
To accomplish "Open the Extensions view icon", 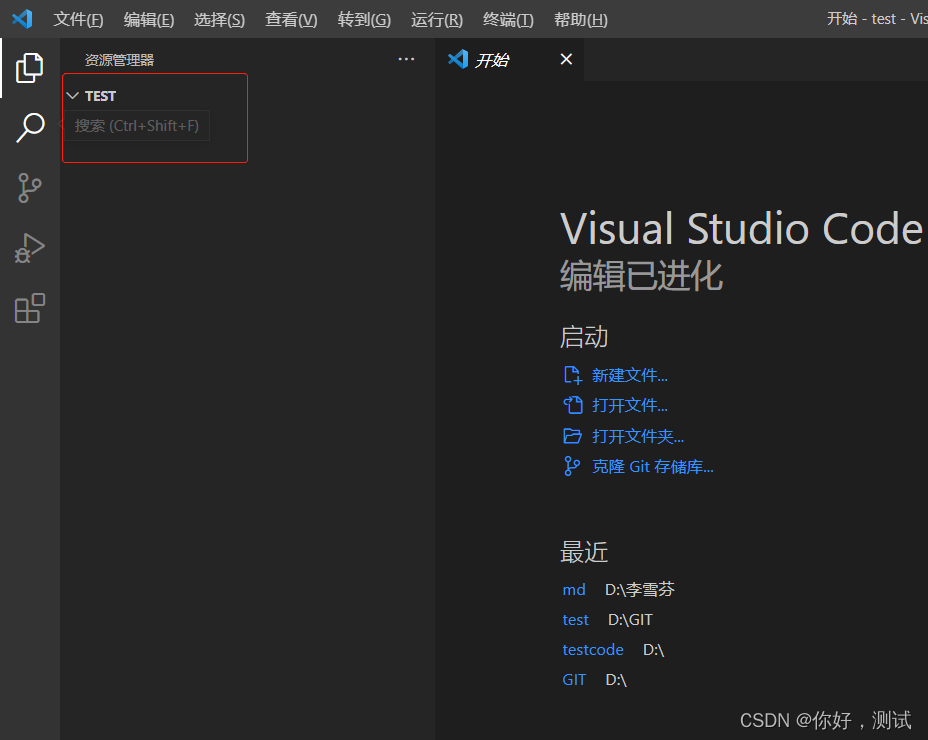I will 30,308.
